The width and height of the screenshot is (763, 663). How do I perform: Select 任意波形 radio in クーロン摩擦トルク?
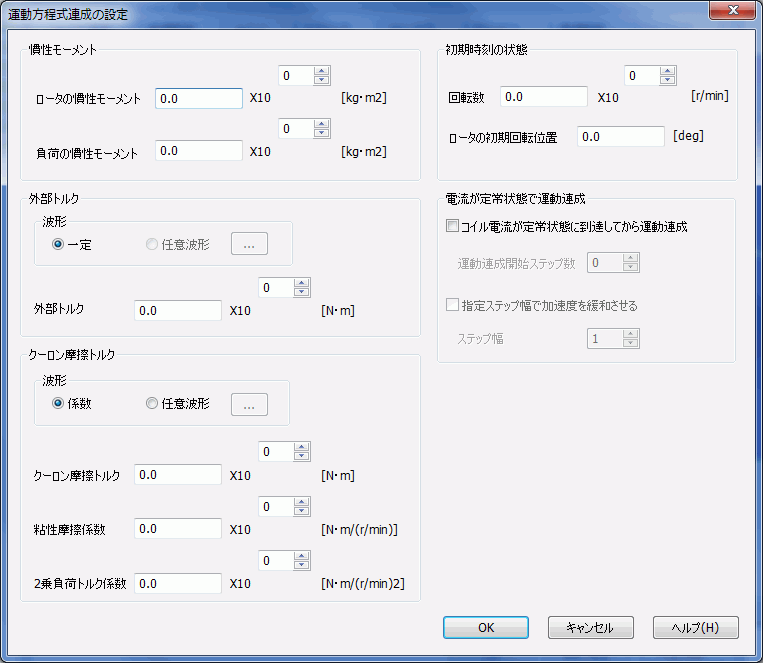tap(152, 404)
